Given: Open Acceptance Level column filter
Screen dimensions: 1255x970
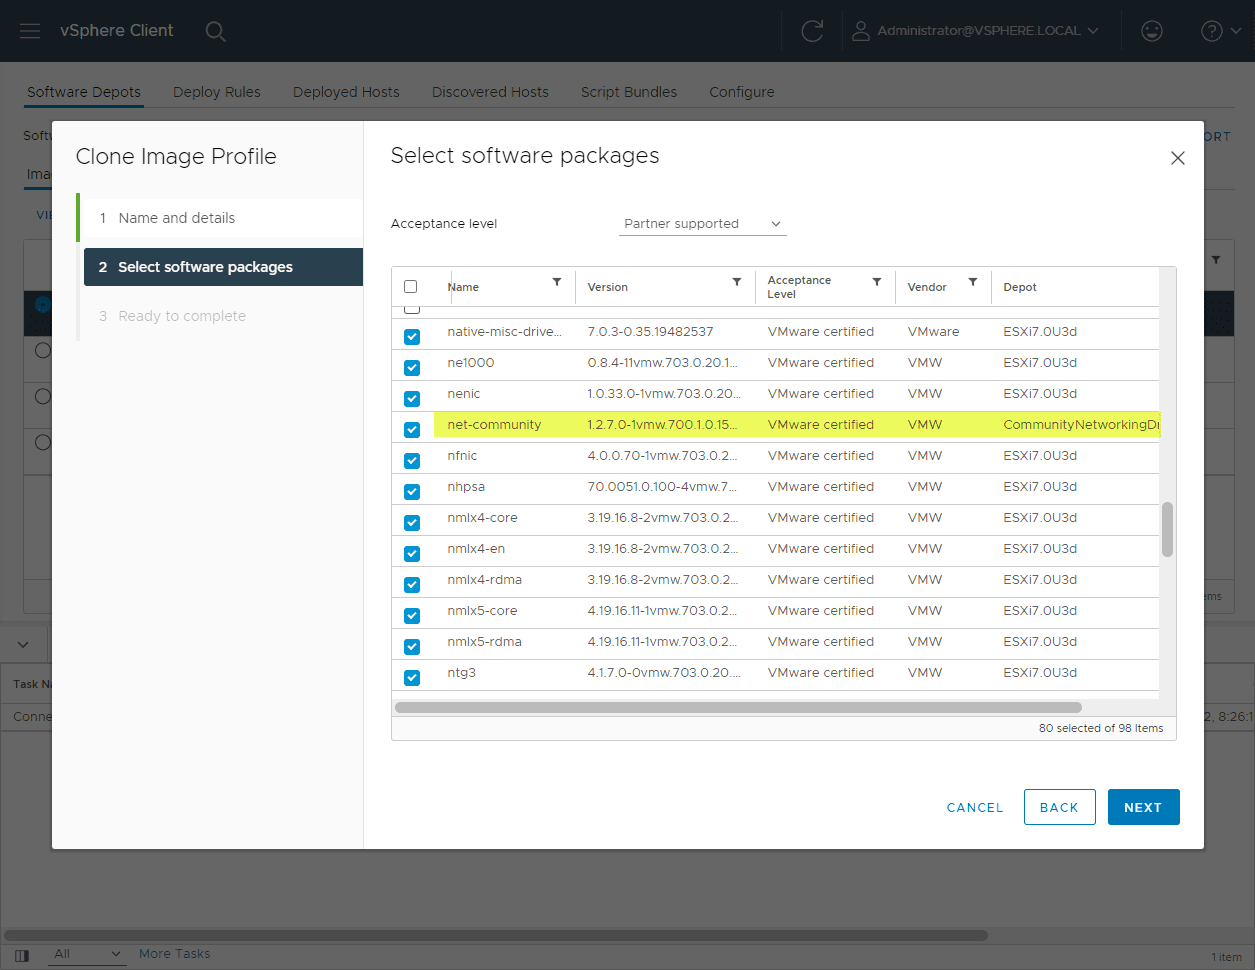Looking at the screenshot, I should pos(877,283).
